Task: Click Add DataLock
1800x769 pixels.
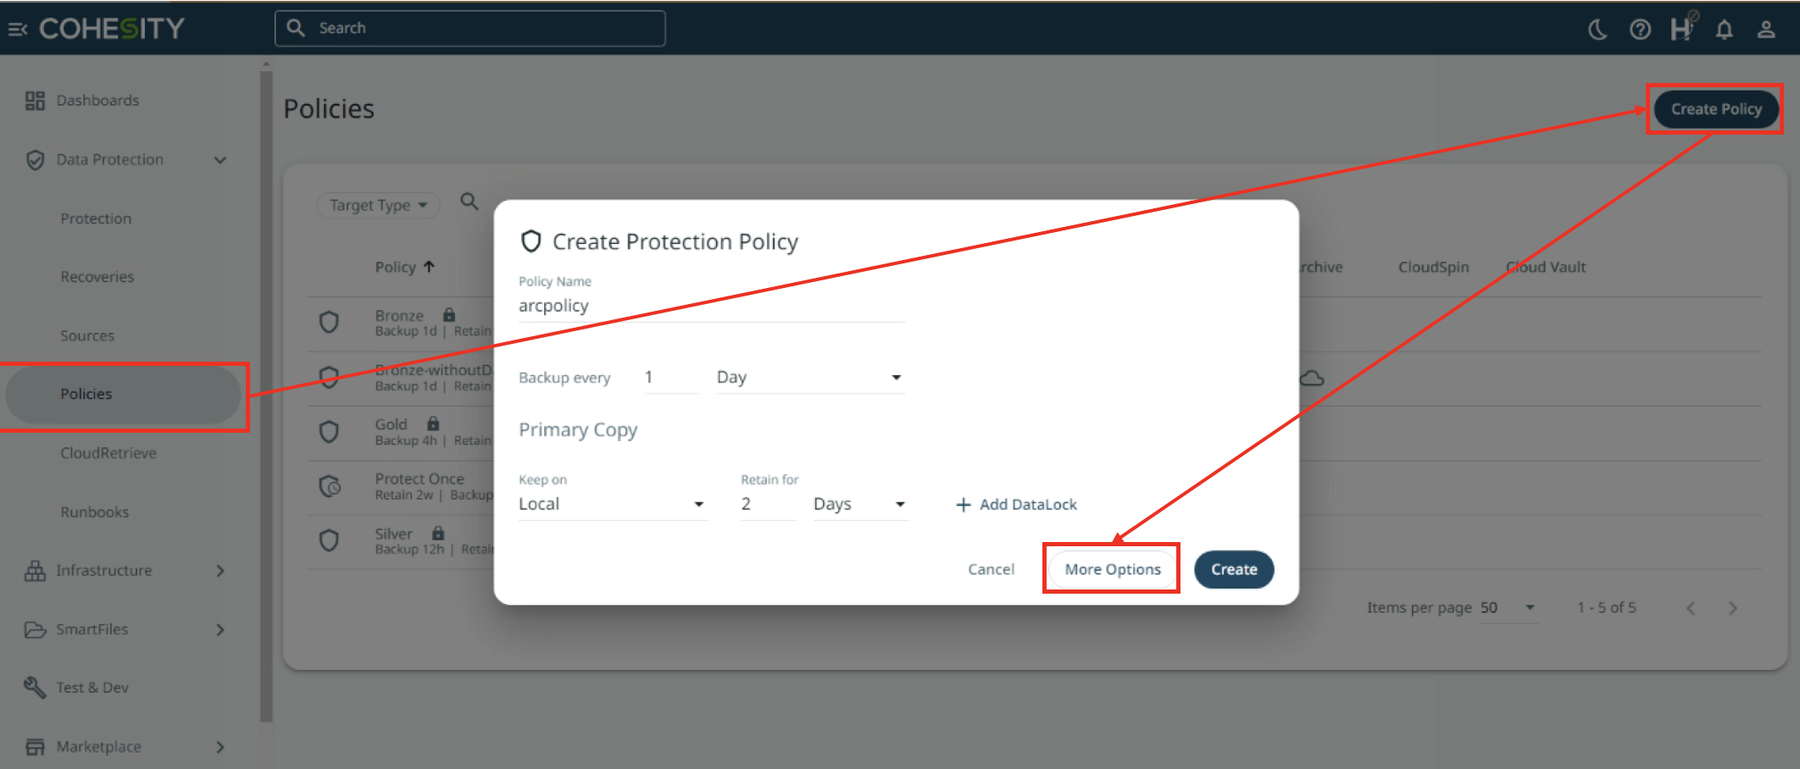Action: point(1016,505)
